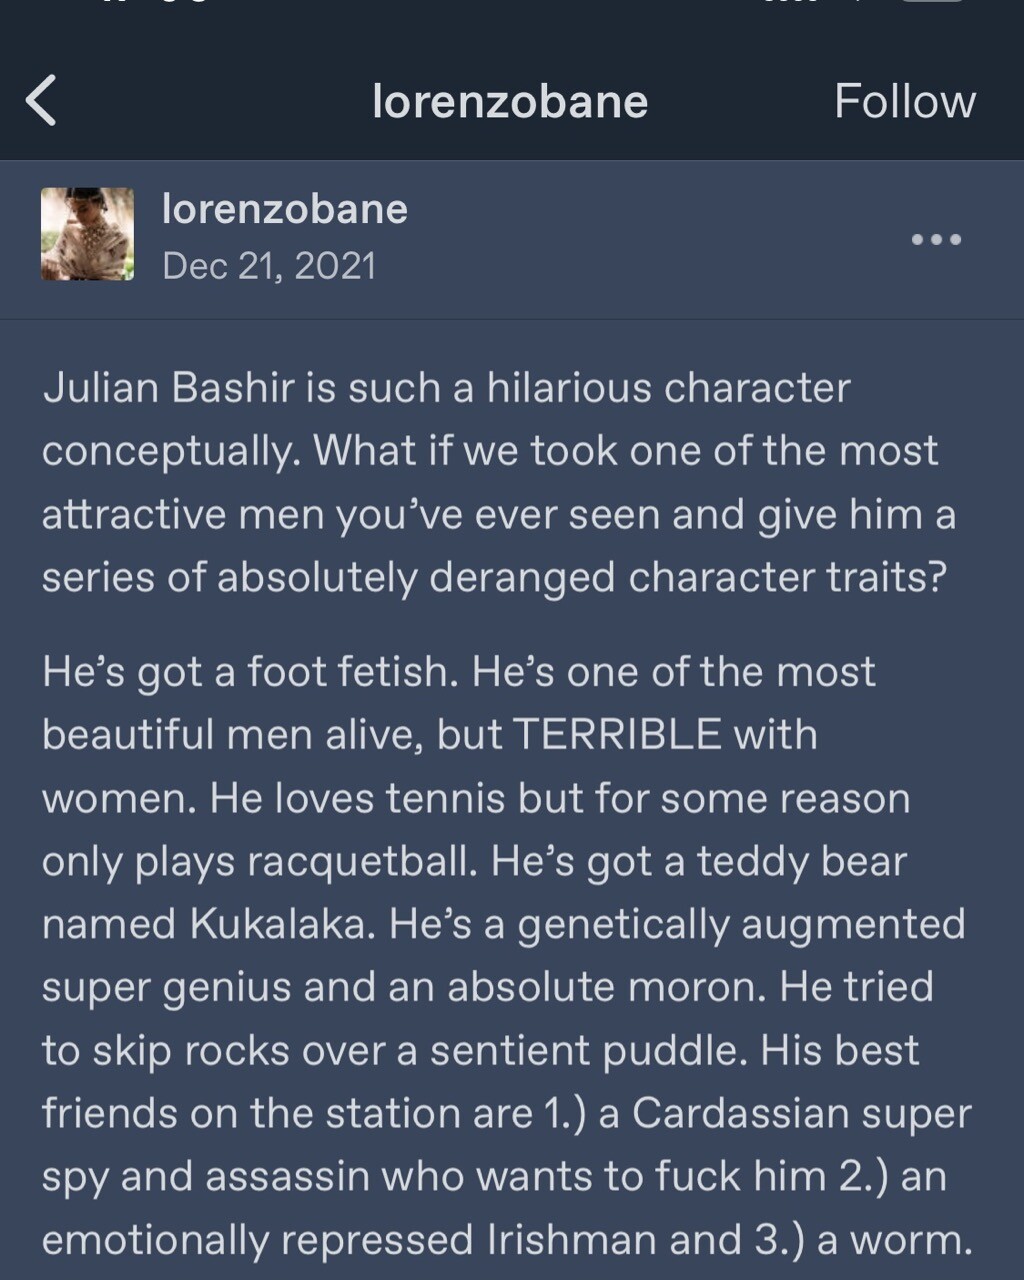Open the three-dot post options menu
Screen dimensions: 1024x1280
[x=936, y=239]
